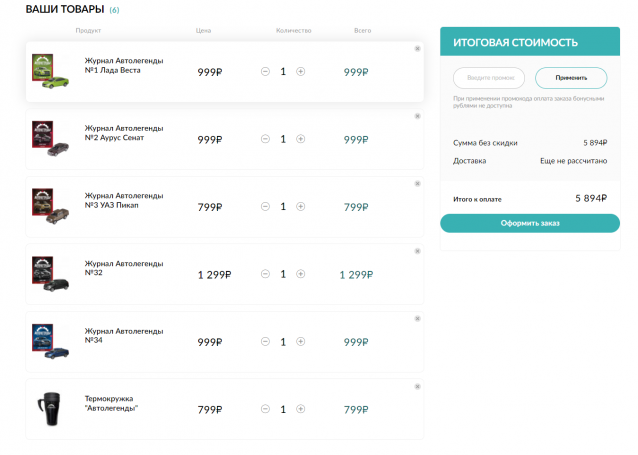Image resolution: width=638 pixels, height=455 pixels.
Task: Open Журнал Автолегенды №32 link
Action: 124,268
